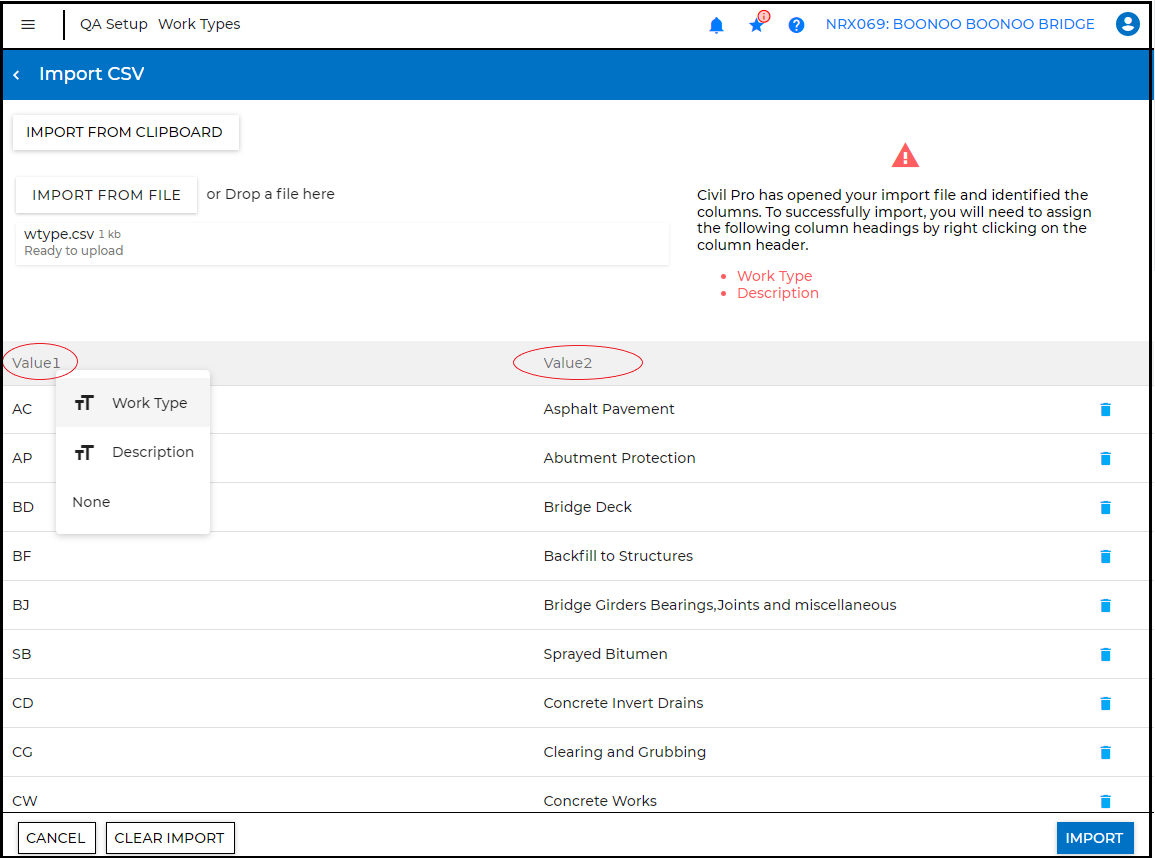Image resolution: width=1155 pixels, height=858 pixels.
Task: Click the 'AP' code cell
Action: click(x=22, y=458)
